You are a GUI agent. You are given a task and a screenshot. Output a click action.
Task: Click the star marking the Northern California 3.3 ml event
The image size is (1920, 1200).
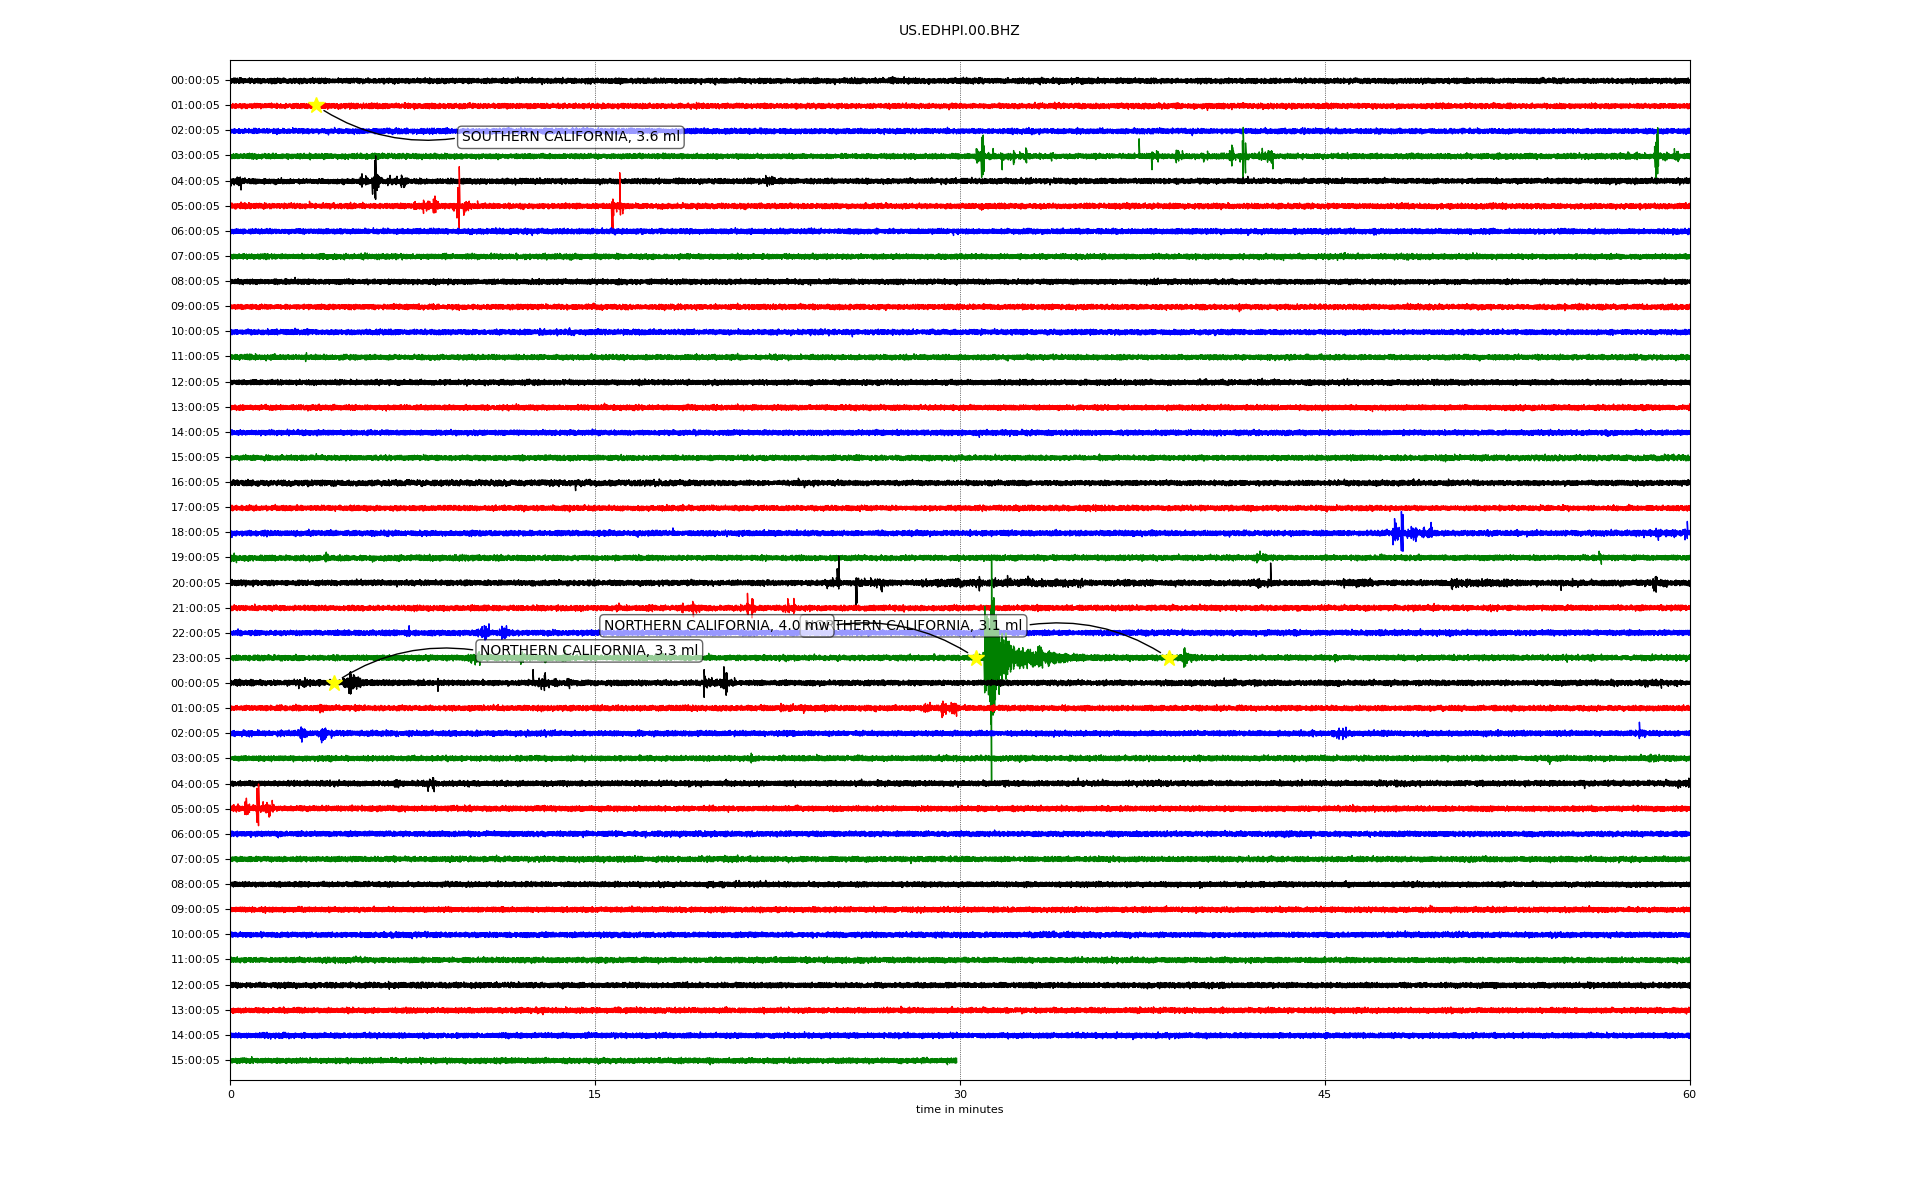pyautogui.click(x=334, y=683)
